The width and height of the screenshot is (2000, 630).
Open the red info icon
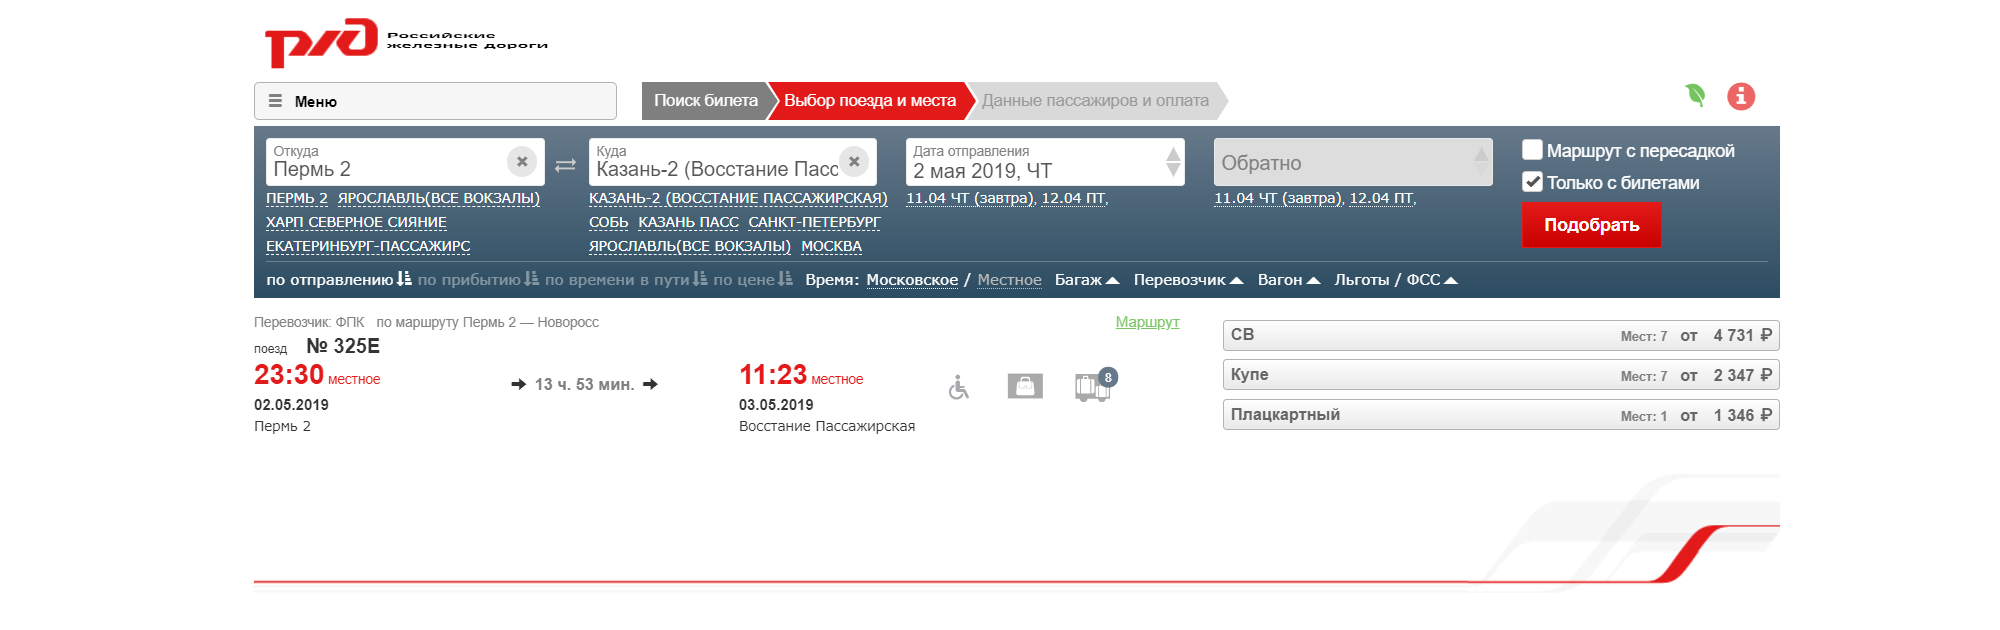click(x=1741, y=96)
